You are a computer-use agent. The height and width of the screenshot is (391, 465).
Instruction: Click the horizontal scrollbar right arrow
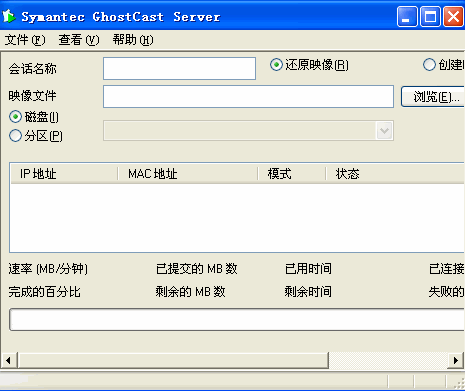click(455, 360)
